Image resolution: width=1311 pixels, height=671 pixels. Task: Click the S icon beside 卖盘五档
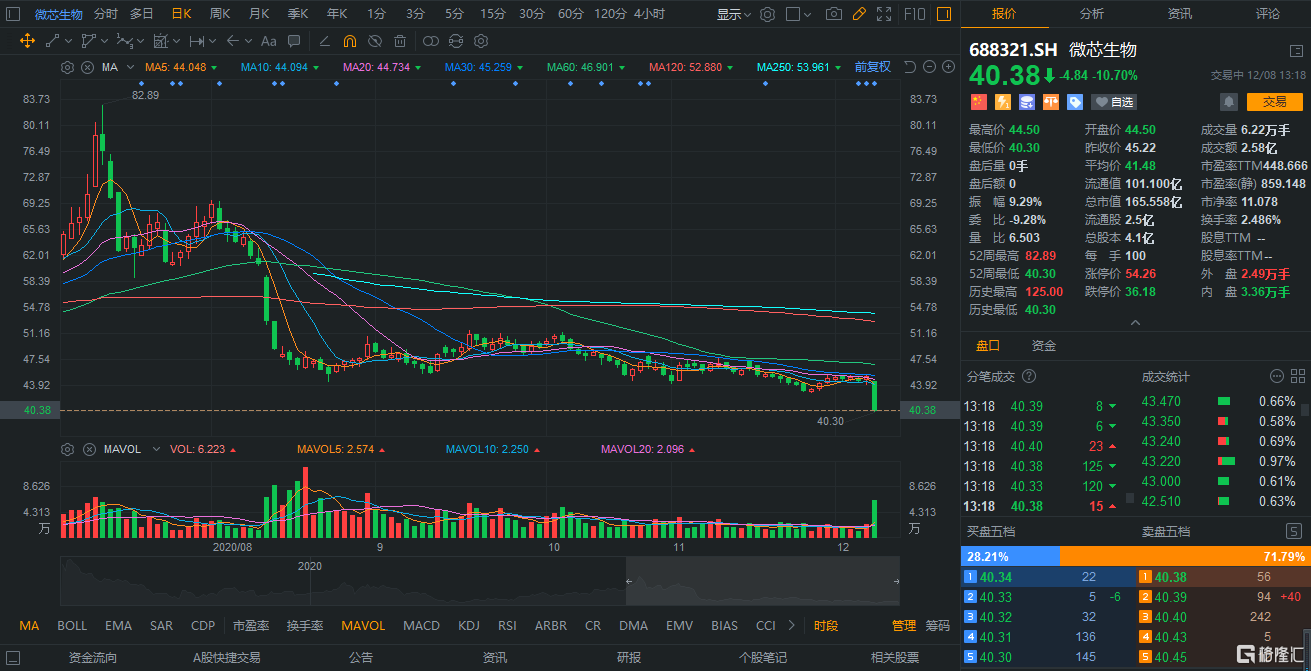click(x=1292, y=531)
